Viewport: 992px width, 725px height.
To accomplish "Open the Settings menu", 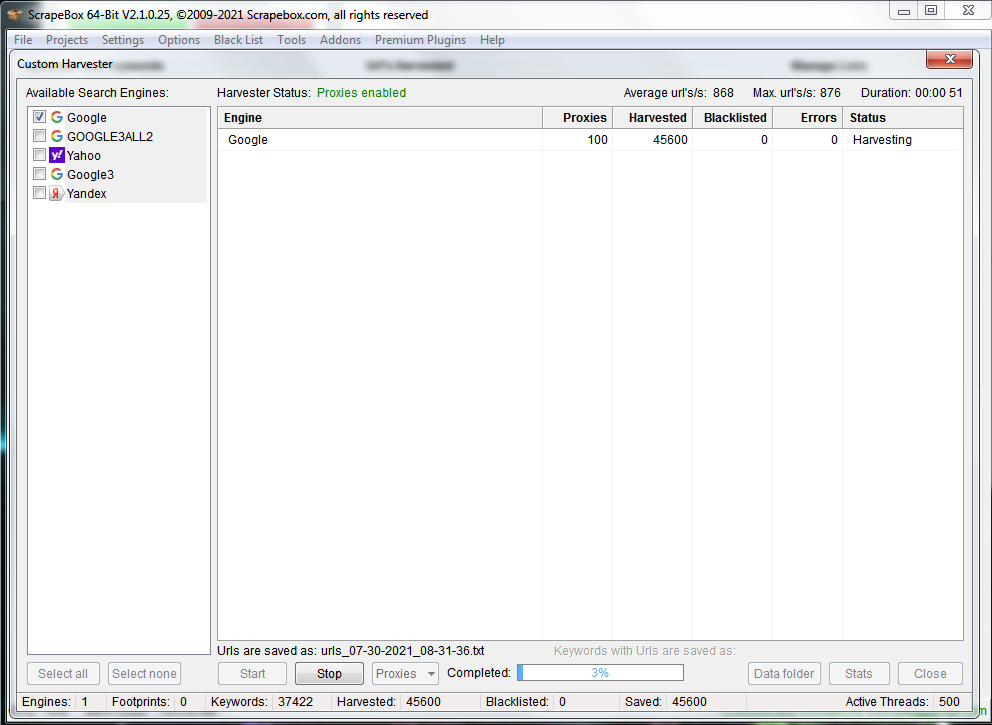I will [123, 40].
